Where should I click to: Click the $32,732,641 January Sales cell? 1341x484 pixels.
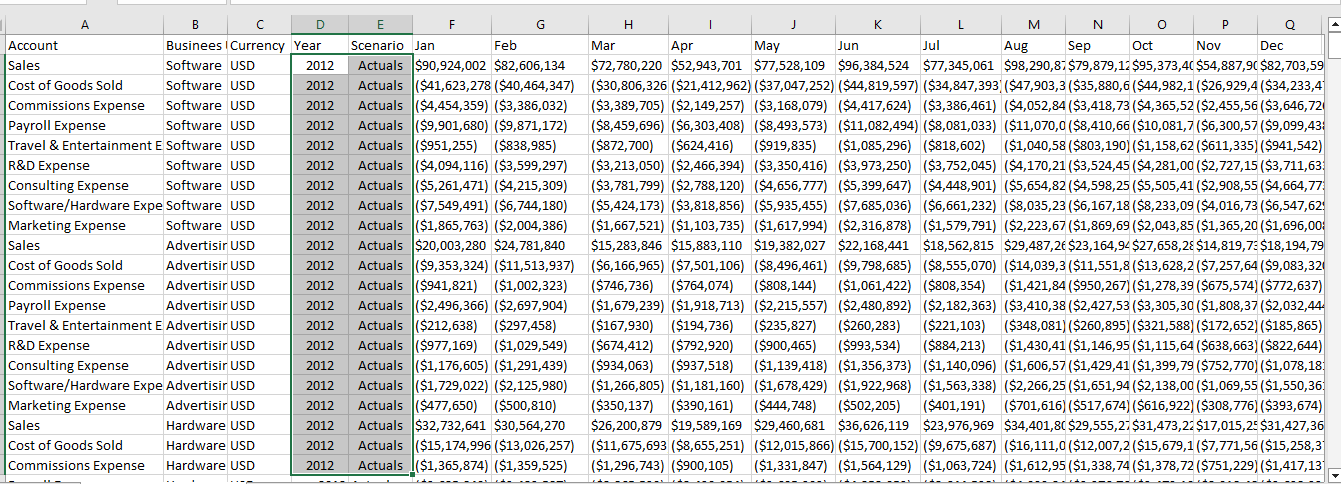pyautogui.click(x=451, y=425)
